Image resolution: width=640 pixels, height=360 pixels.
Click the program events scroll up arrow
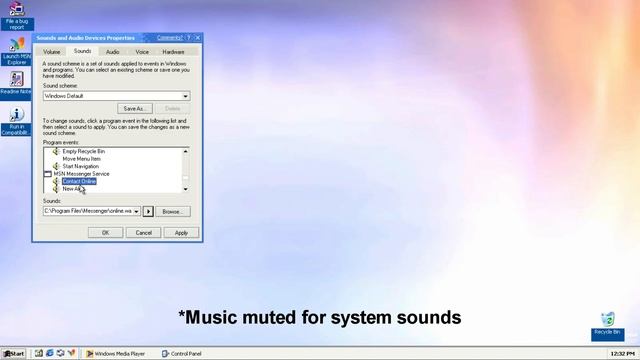pos(186,151)
